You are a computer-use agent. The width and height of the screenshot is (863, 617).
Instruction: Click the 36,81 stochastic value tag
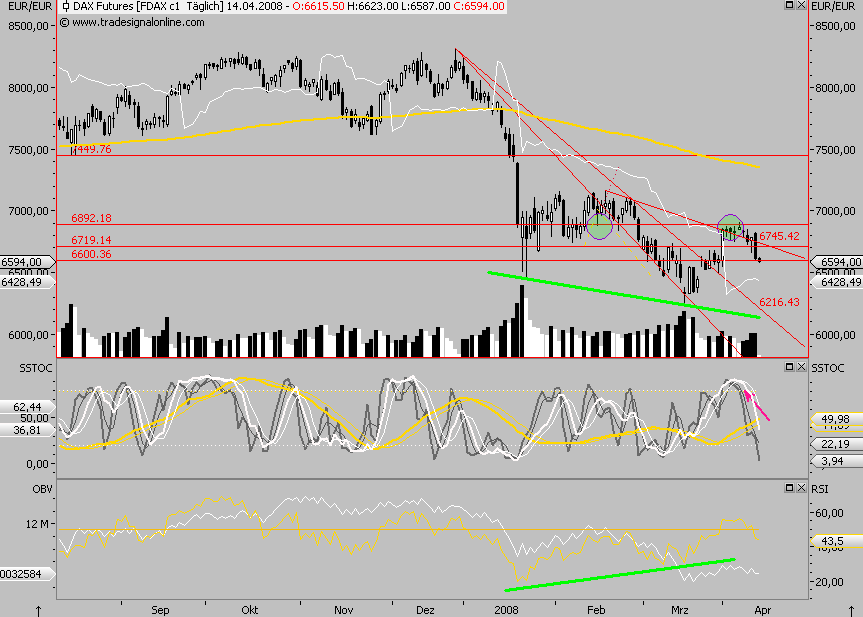click(x=28, y=430)
